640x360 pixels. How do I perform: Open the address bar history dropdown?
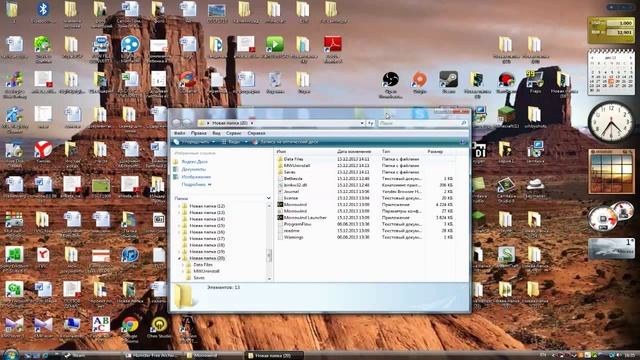[362, 123]
